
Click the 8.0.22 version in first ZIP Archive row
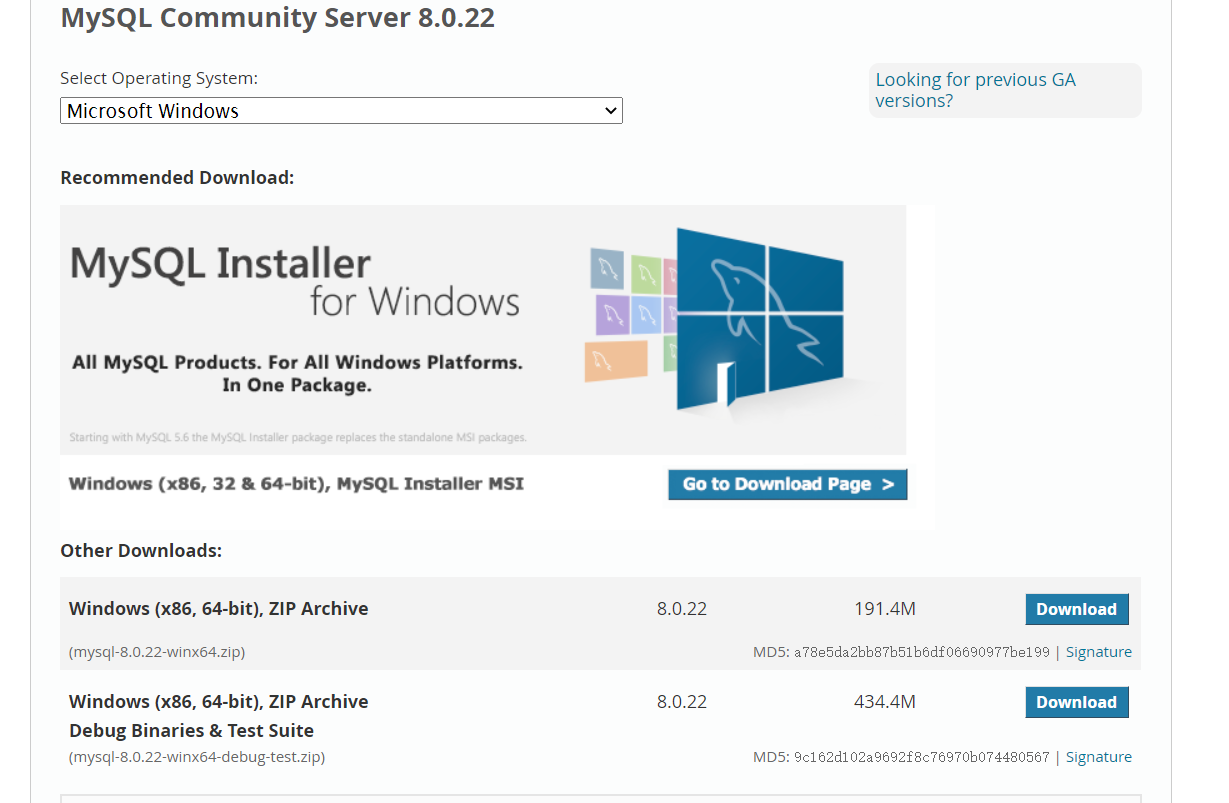pyautogui.click(x=682, y=609)
